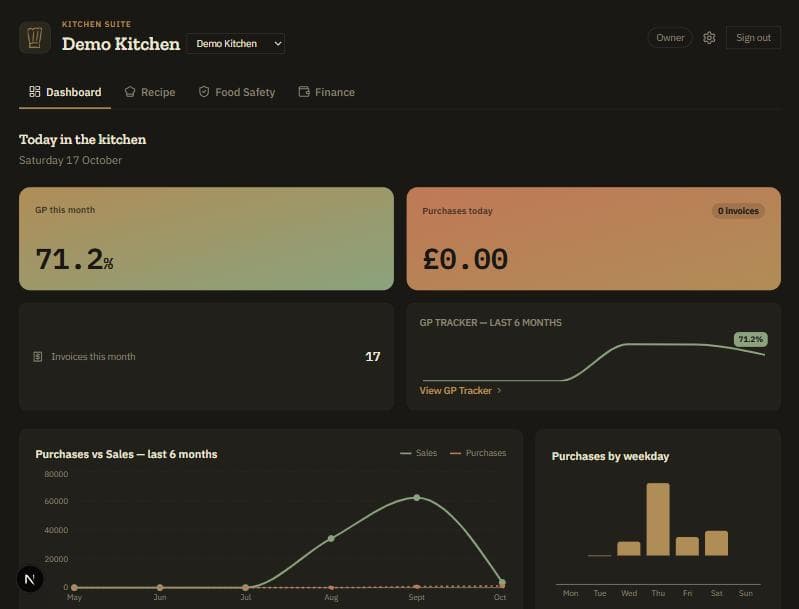
Task: Click the Saturday 17 October date text
Action: click(x=70, y=161)
